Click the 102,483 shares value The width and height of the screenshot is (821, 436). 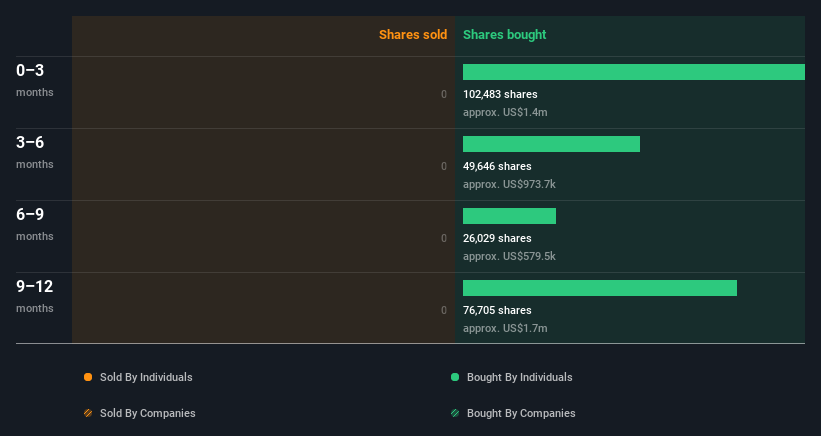tap(500, 94)
